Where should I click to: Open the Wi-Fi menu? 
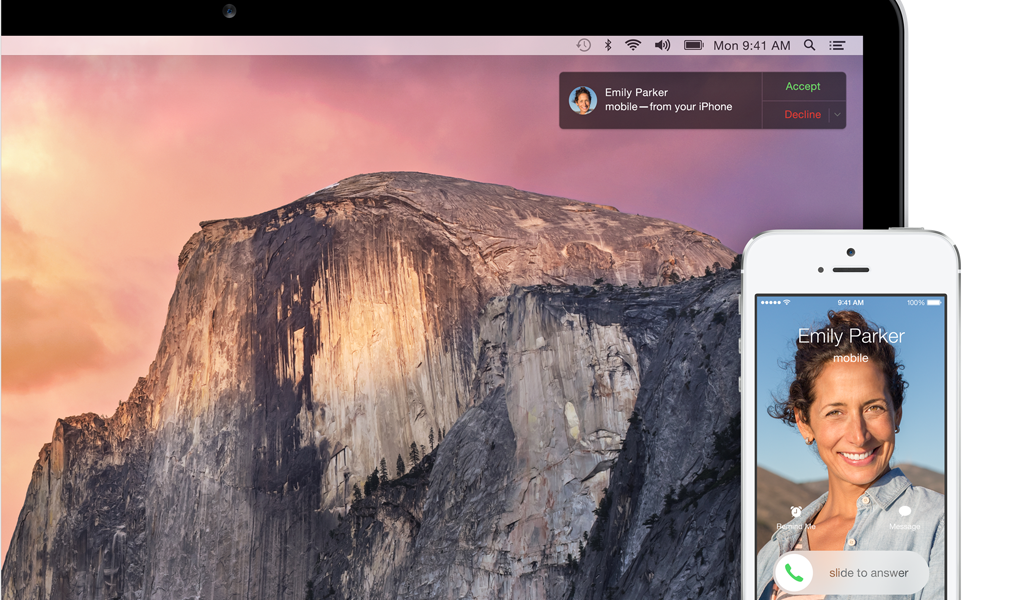coord(633,45)
